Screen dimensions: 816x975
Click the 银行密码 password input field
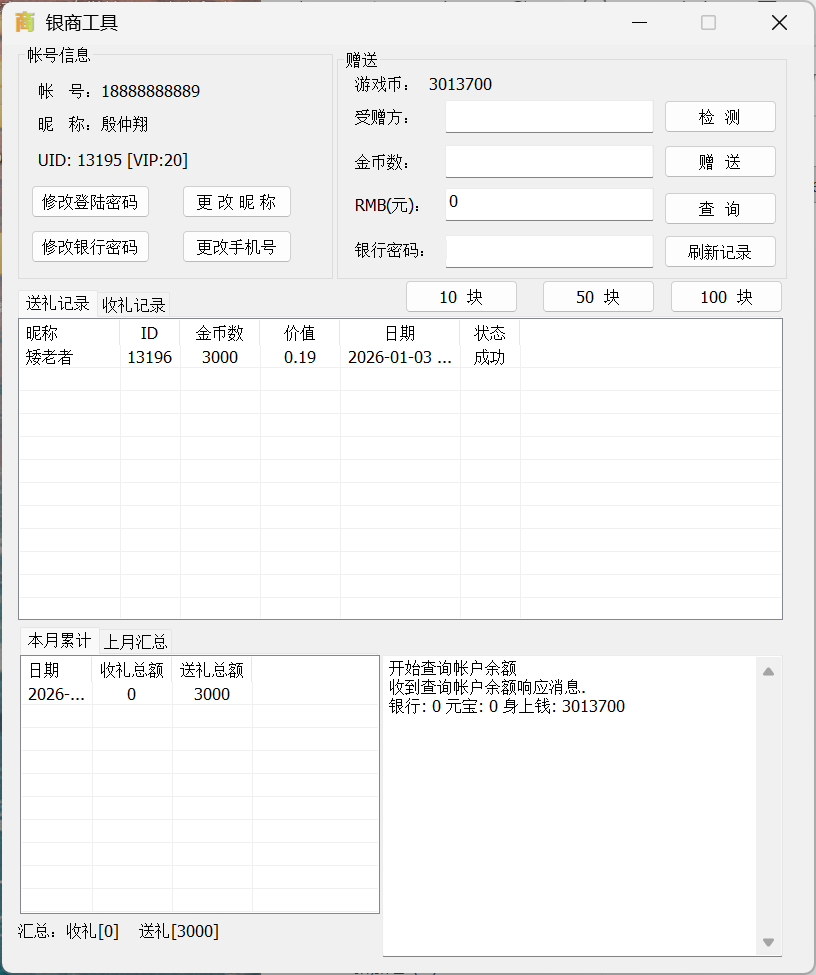click(x=548, y=251)
